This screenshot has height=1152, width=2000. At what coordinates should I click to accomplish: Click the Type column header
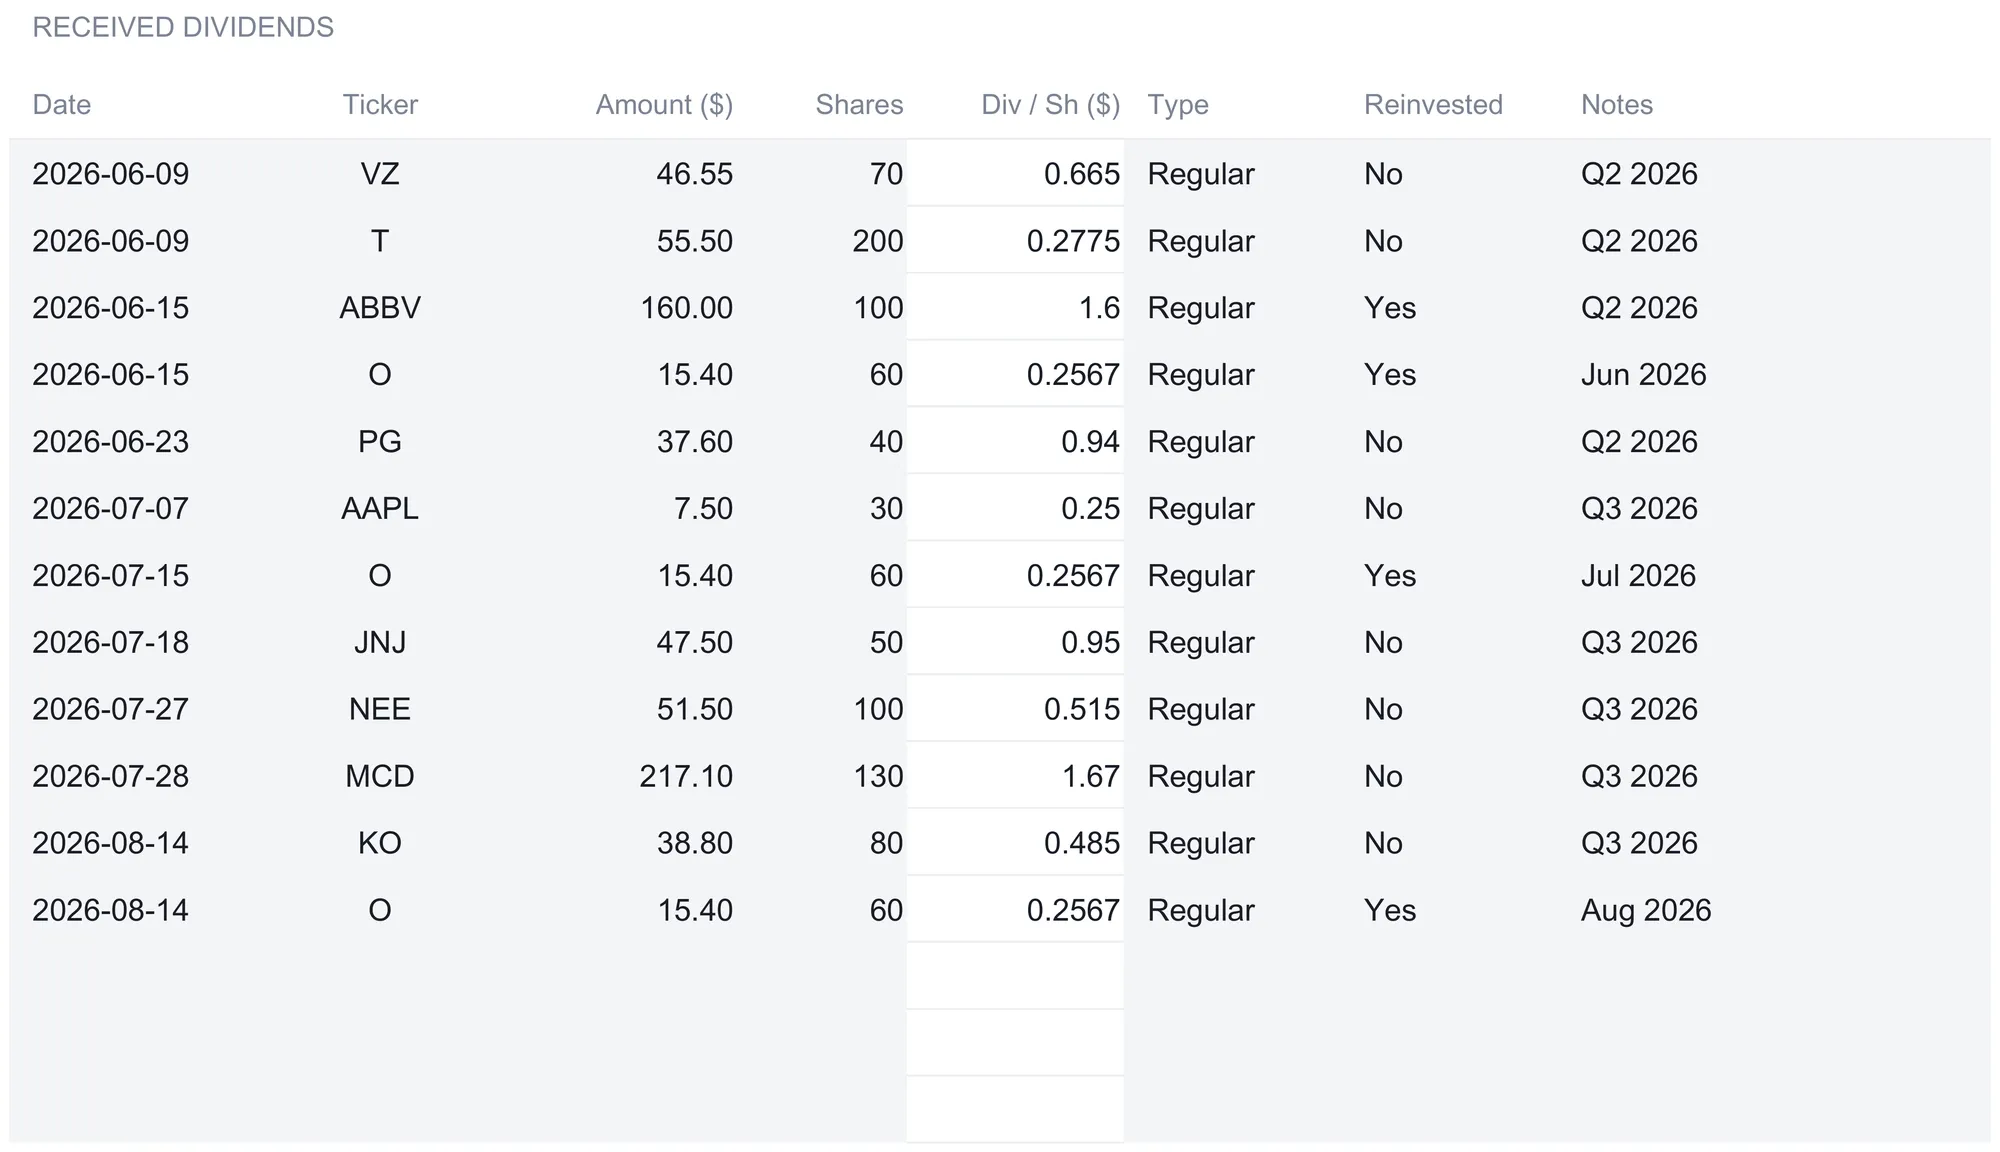click(1178, 105)
